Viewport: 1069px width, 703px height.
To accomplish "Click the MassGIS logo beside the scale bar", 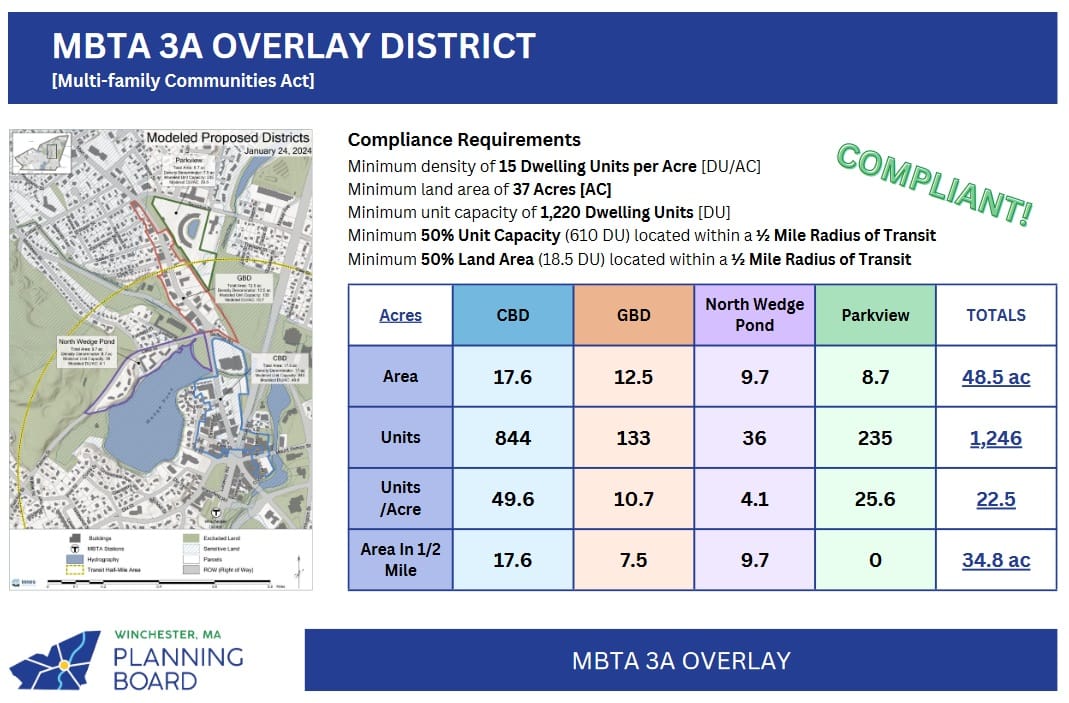I will [18, 580].
